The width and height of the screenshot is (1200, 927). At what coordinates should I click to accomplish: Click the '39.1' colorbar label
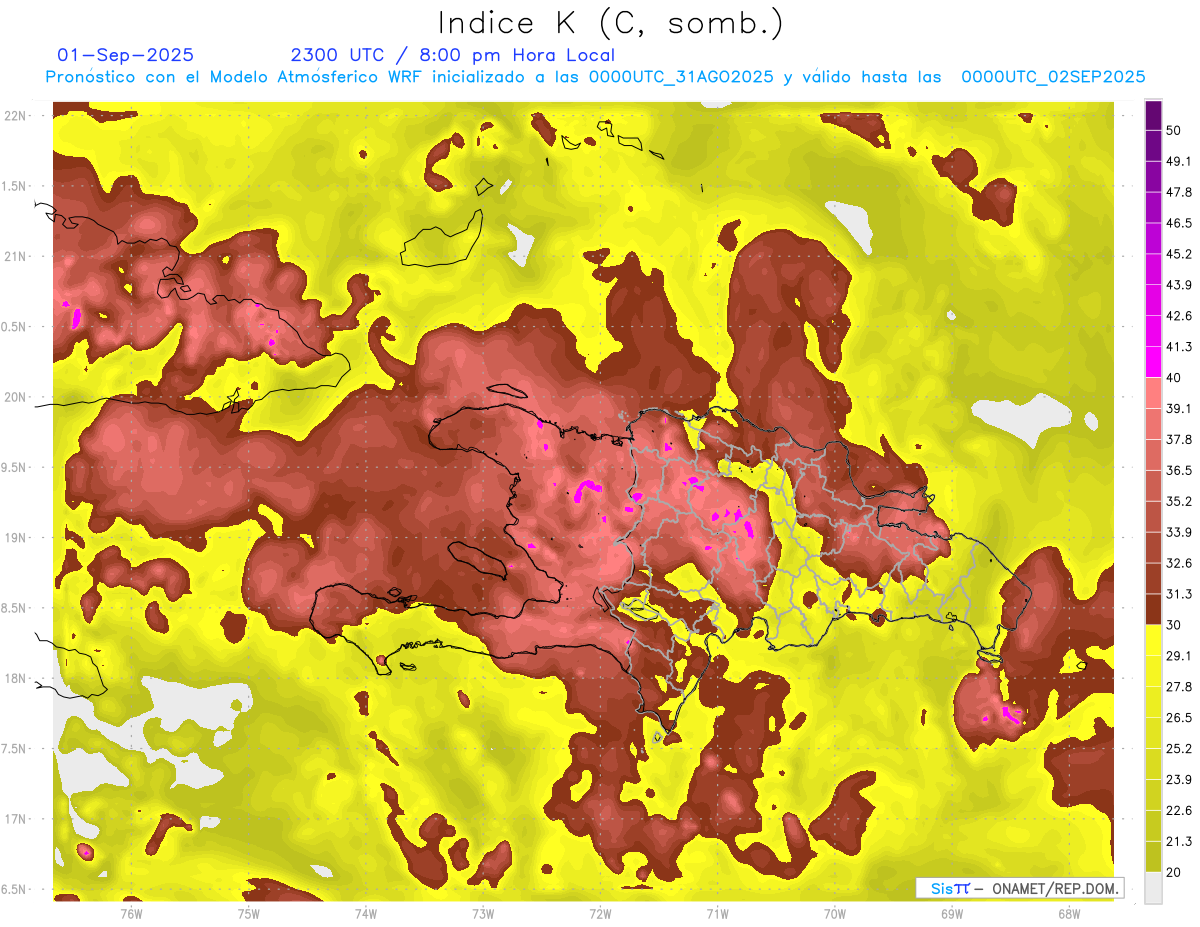point(1179,408)
